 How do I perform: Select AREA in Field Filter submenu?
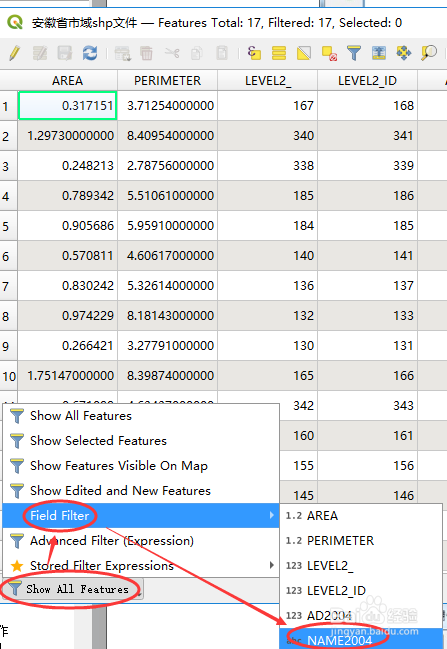(361, 516)
